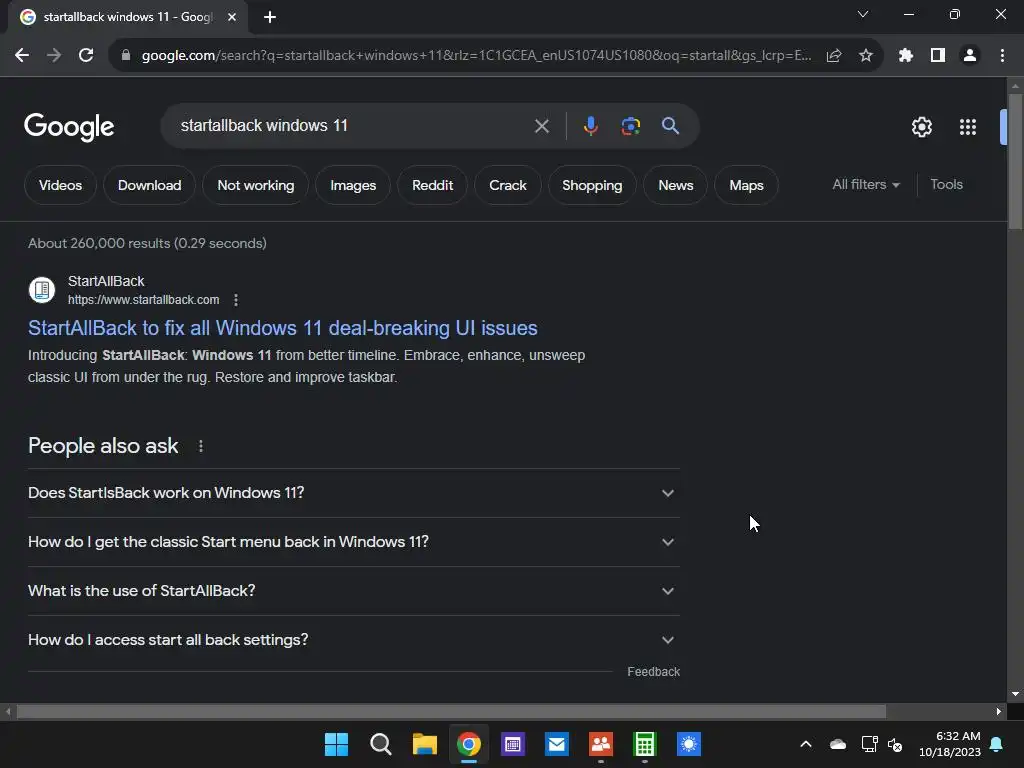View site information lock icon

click(125, 56)
